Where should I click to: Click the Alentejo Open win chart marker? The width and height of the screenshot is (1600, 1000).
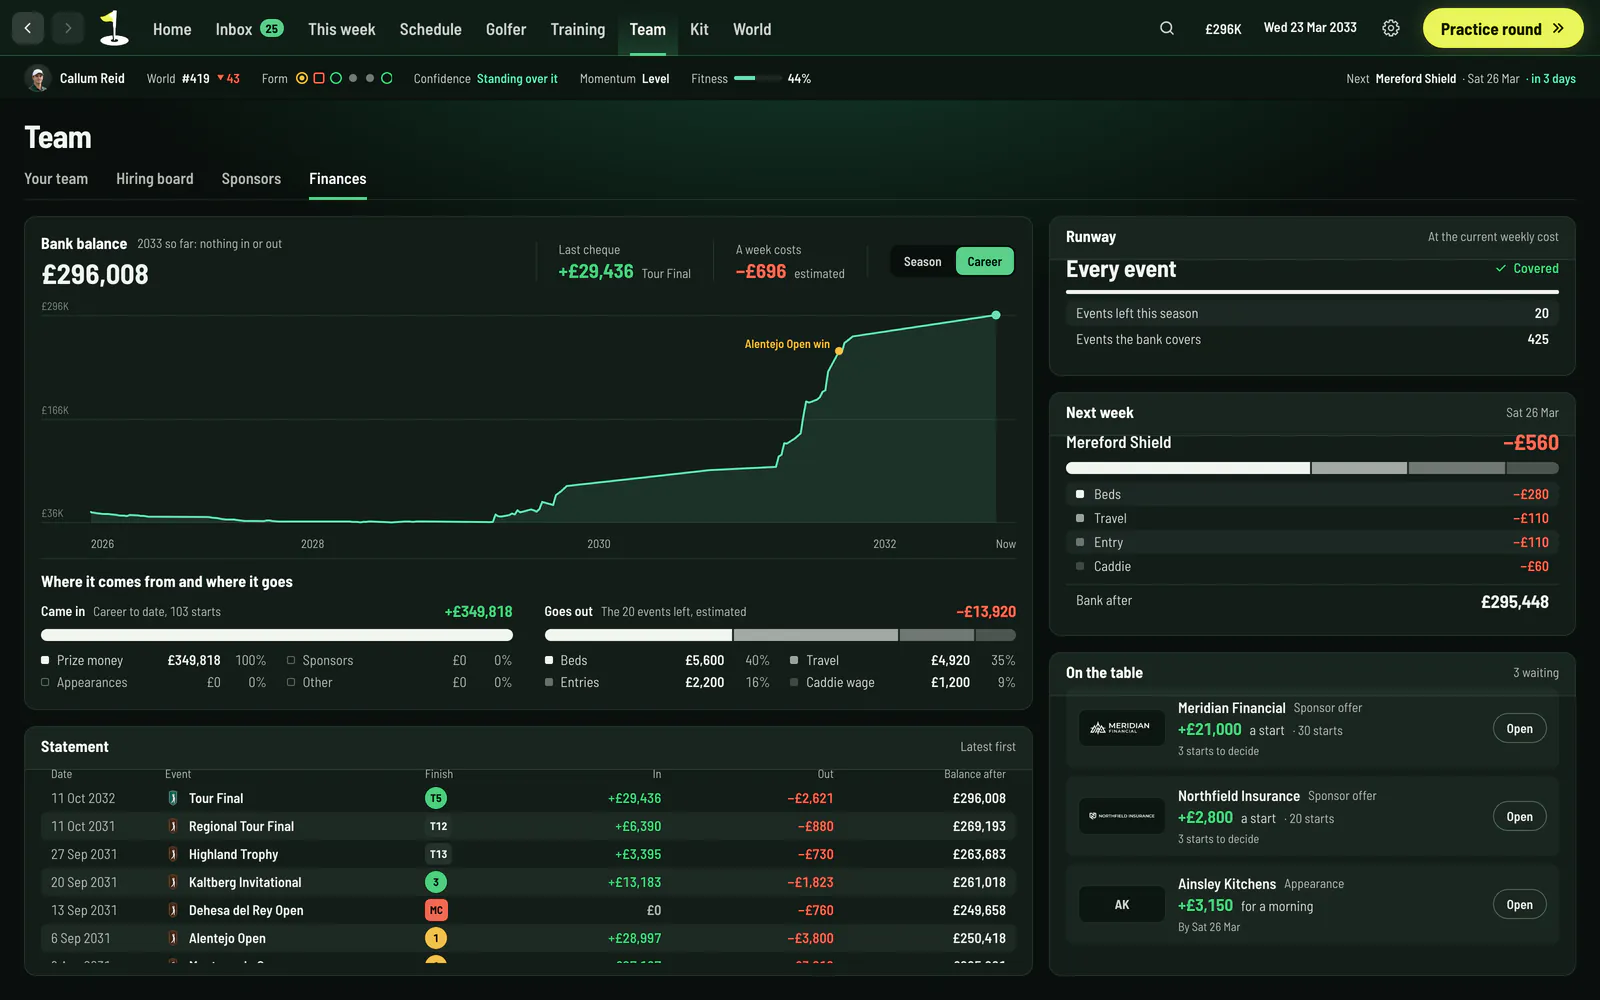pyautogui.click(x=839, y=351)
